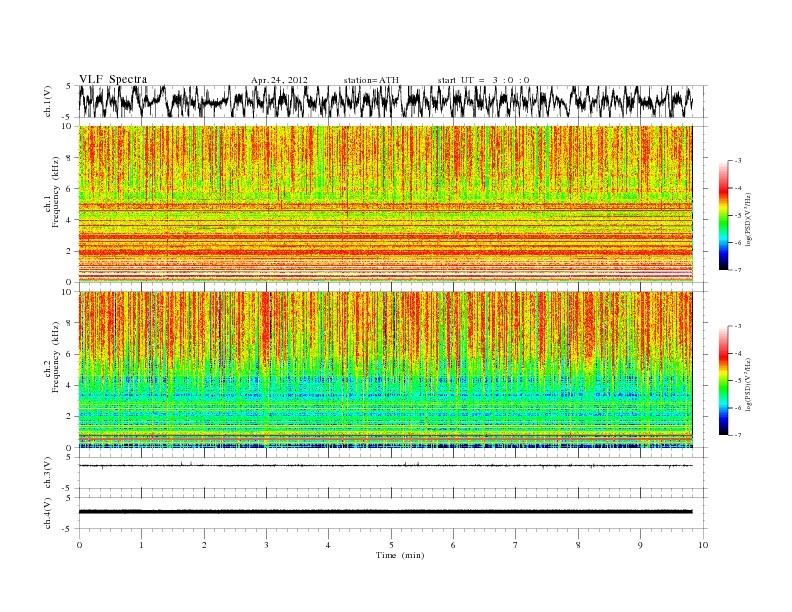Screen dimensions: 792x612
Task: Click inside the ch.1 frequency spectrogram panel
Action: click(x=385, y=203)
